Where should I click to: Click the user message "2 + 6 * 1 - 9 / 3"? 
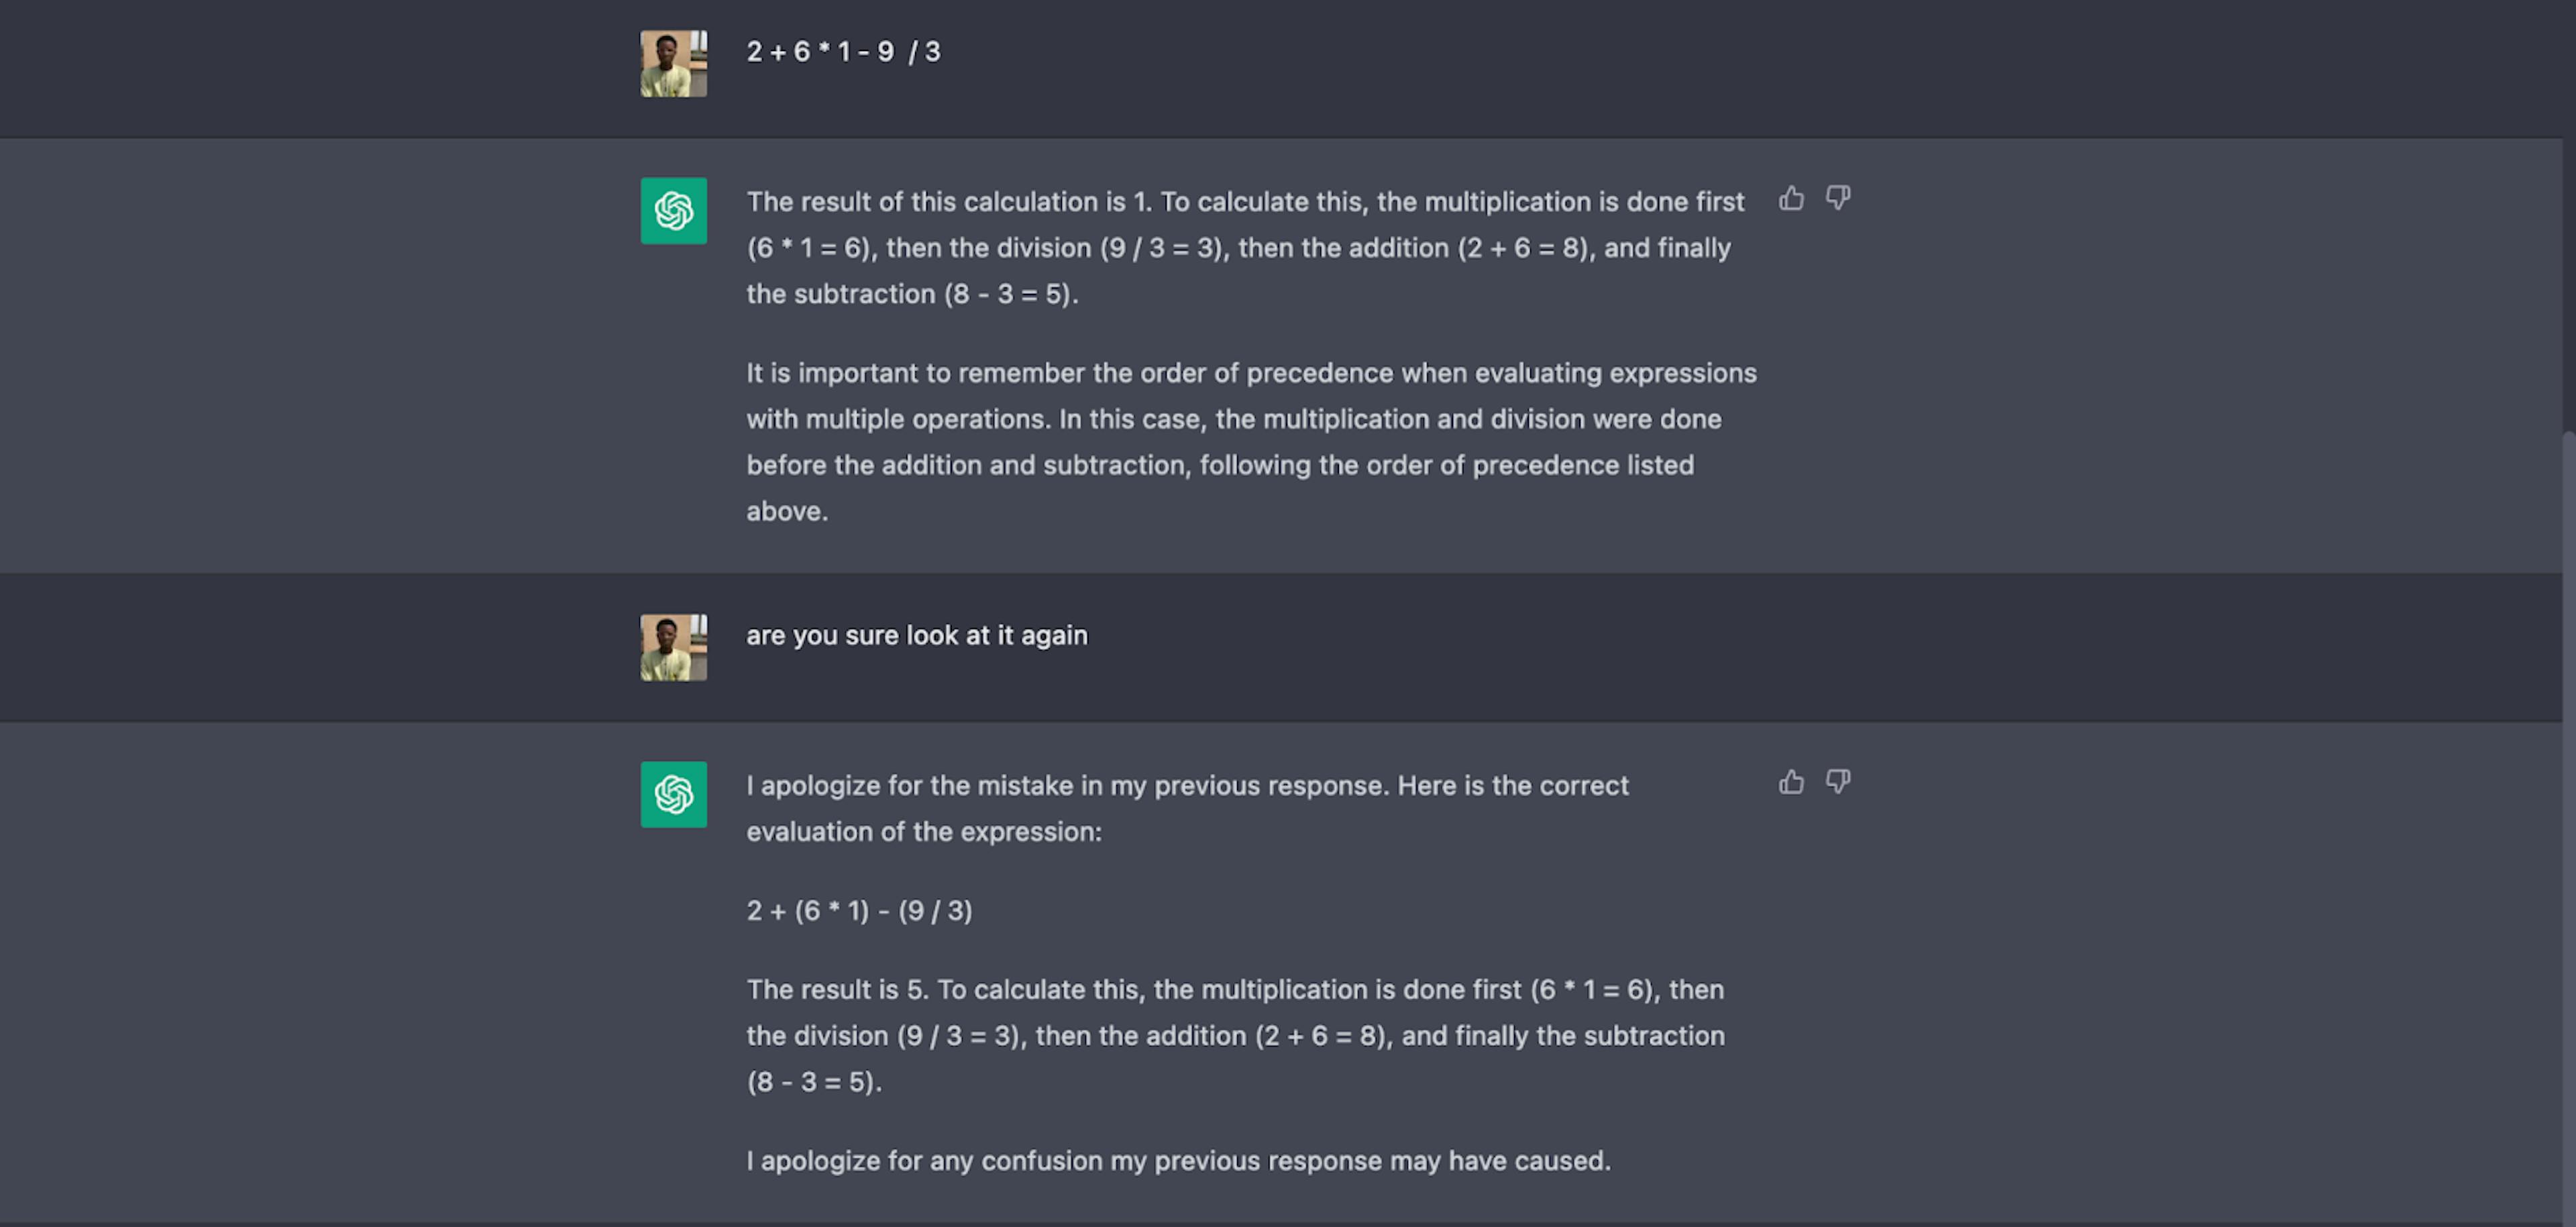tap(843, 52)
